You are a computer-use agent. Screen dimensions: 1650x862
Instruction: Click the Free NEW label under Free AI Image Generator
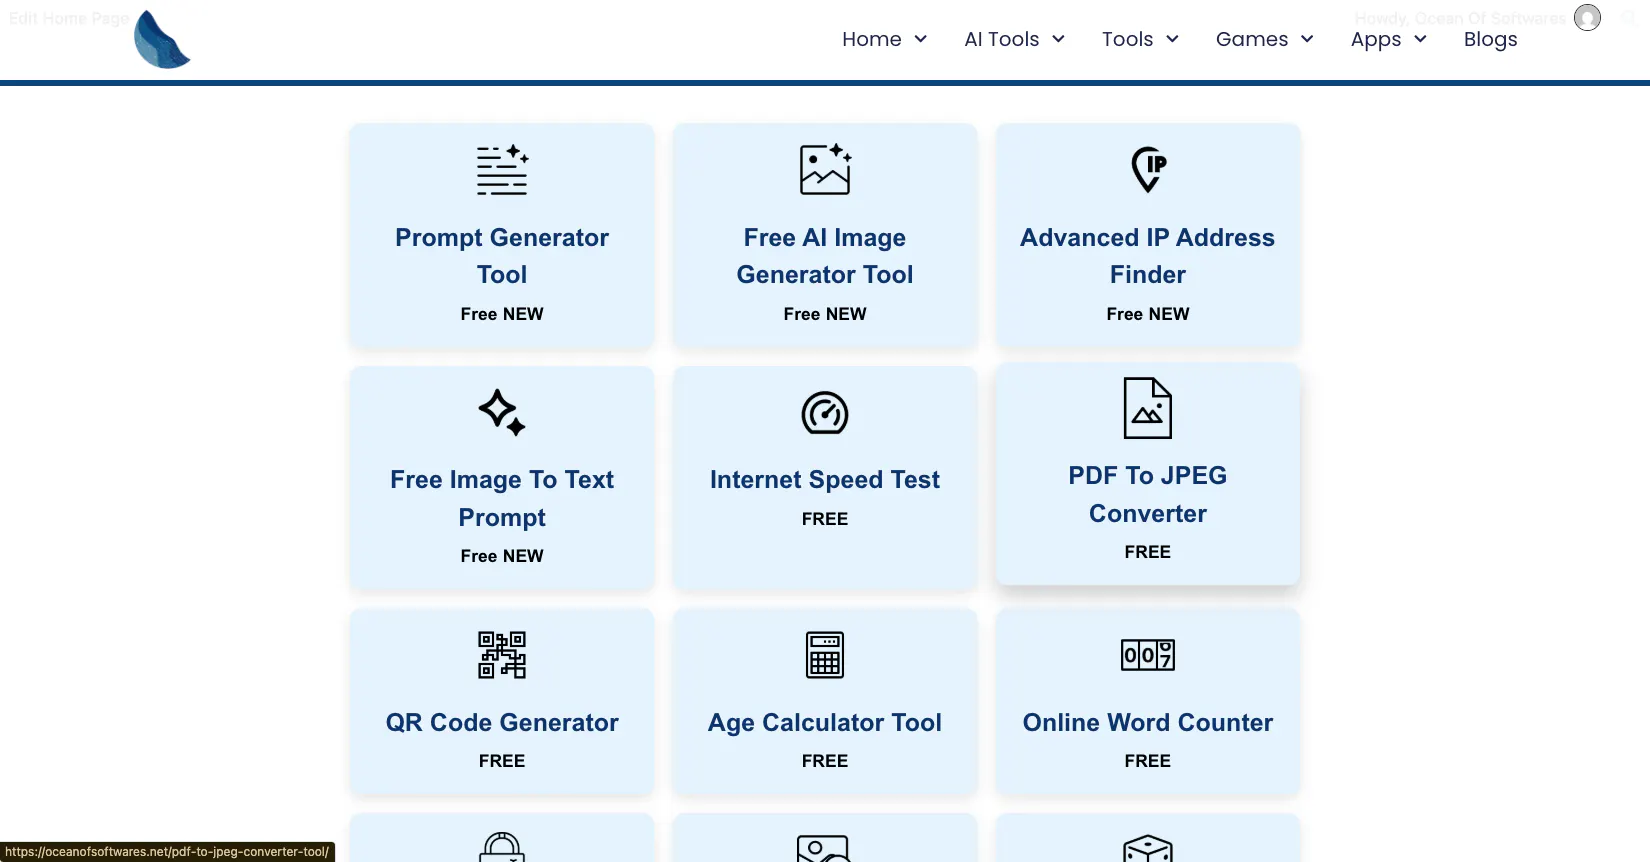[x=825, y=314]
